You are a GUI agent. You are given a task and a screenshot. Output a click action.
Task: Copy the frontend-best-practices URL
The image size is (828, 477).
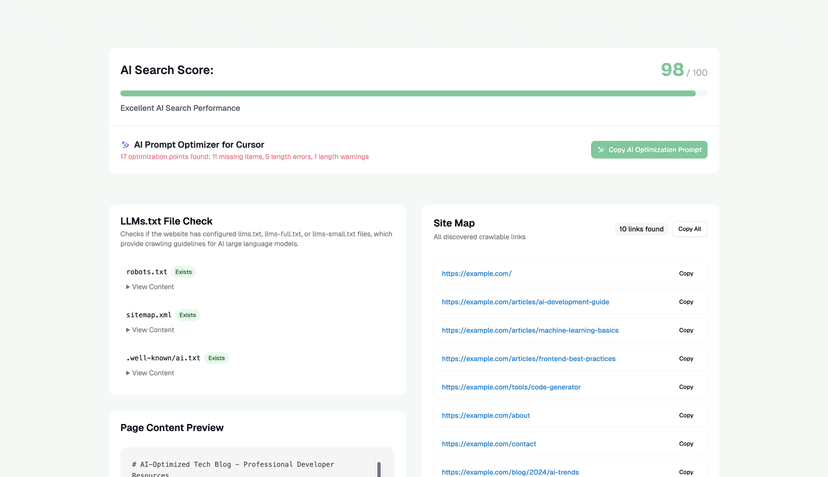point(686,358)
